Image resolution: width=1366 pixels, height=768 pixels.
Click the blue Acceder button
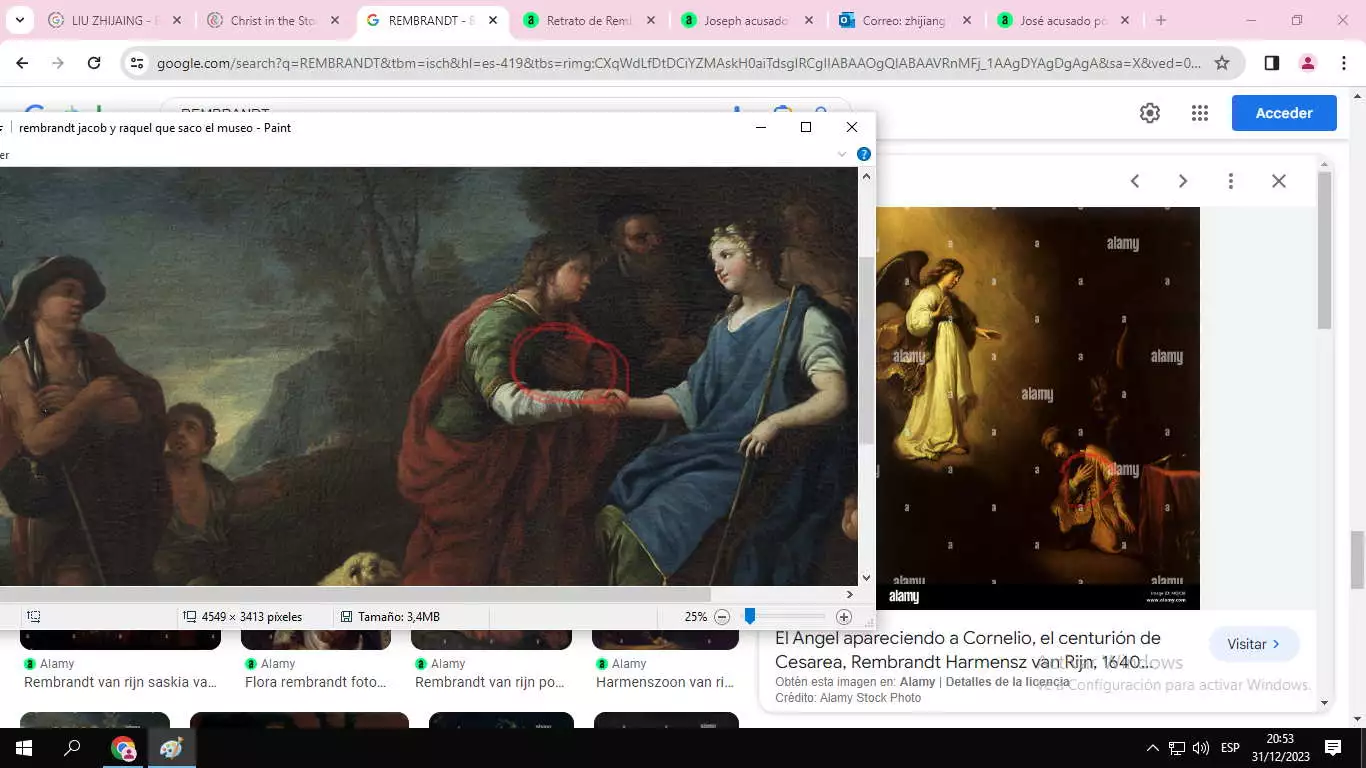click(x=1284, y=113)
